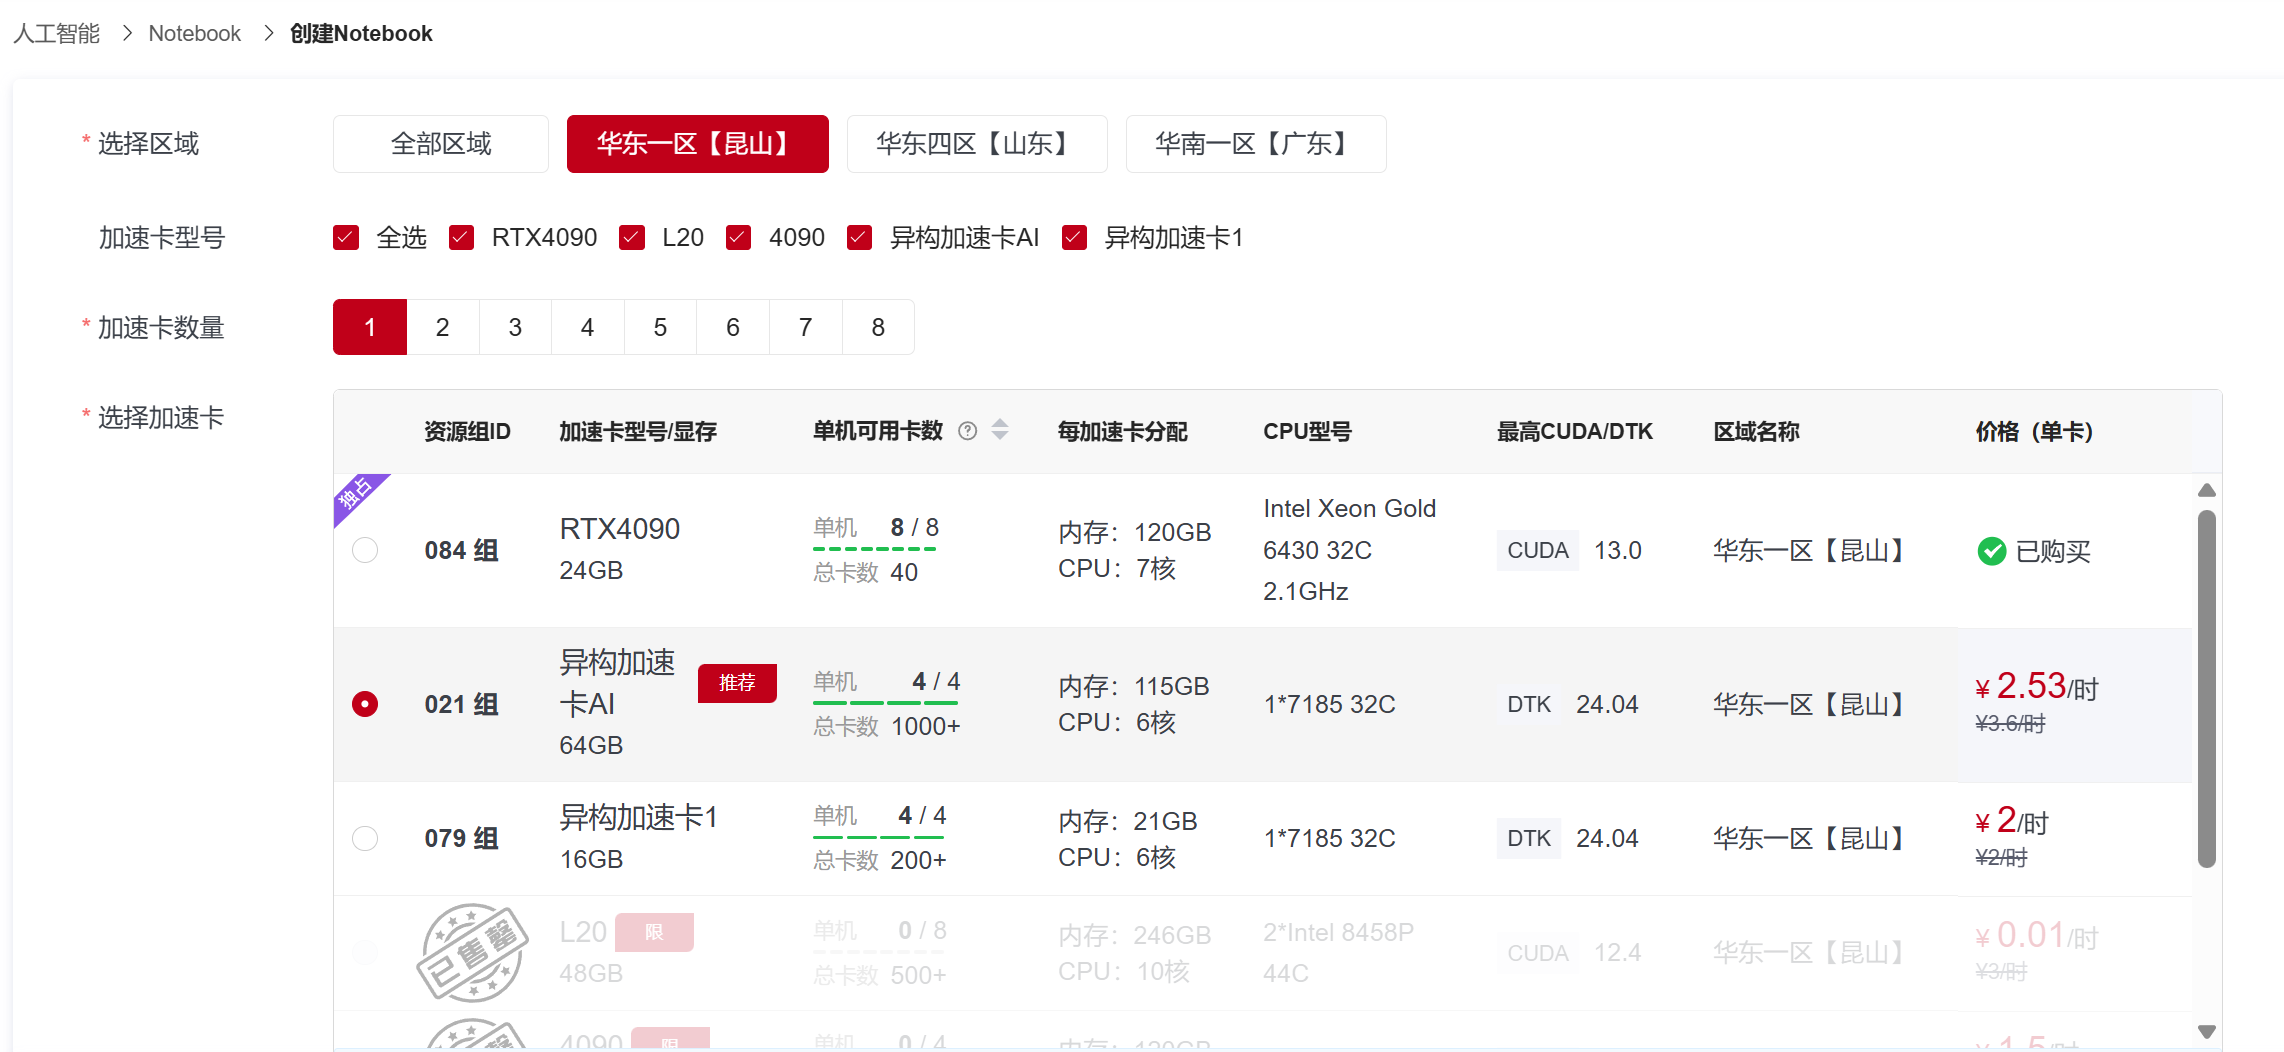Viewport: 2284px width, 1052px height.
Task: Switch region to 华东四区【山东】
Action: [x=976, y=144]
